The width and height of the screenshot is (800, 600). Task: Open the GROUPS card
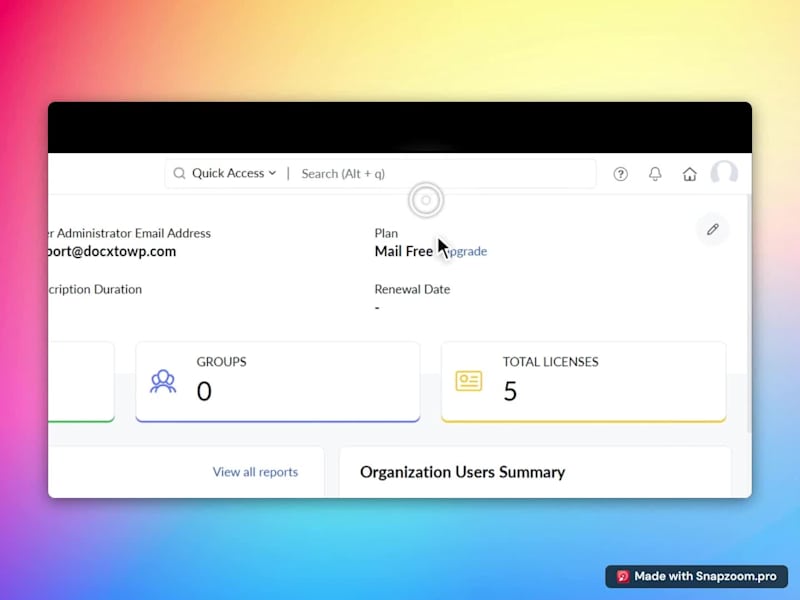click(278, 382)
